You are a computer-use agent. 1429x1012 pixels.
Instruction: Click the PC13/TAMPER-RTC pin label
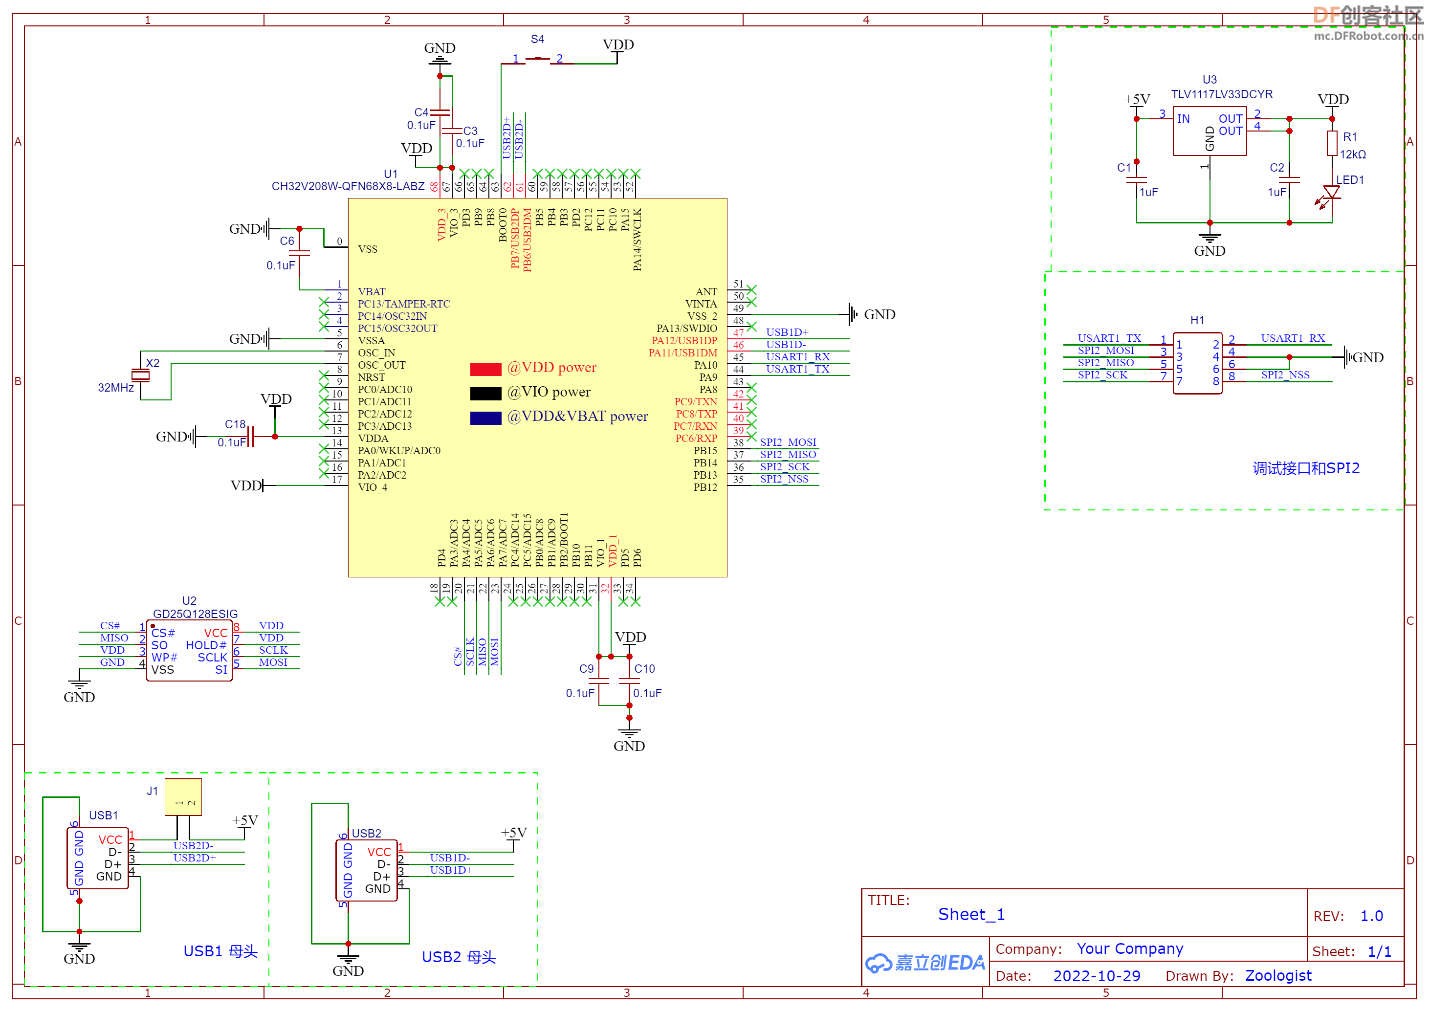(404, 304)
